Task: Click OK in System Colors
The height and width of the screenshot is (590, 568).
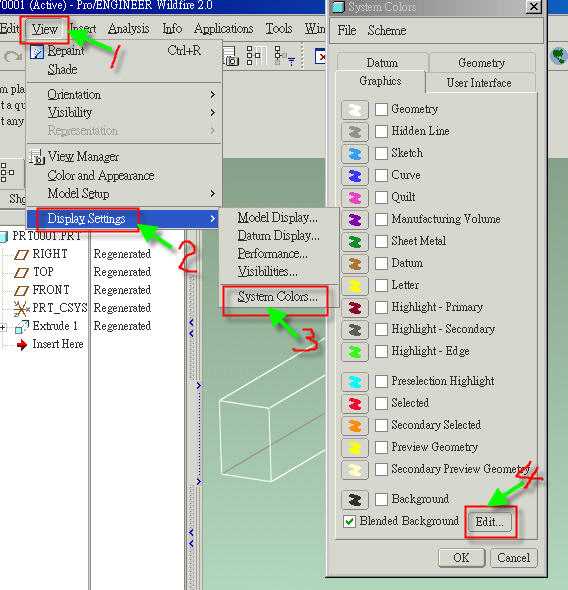Action: (x=462, y=558)
